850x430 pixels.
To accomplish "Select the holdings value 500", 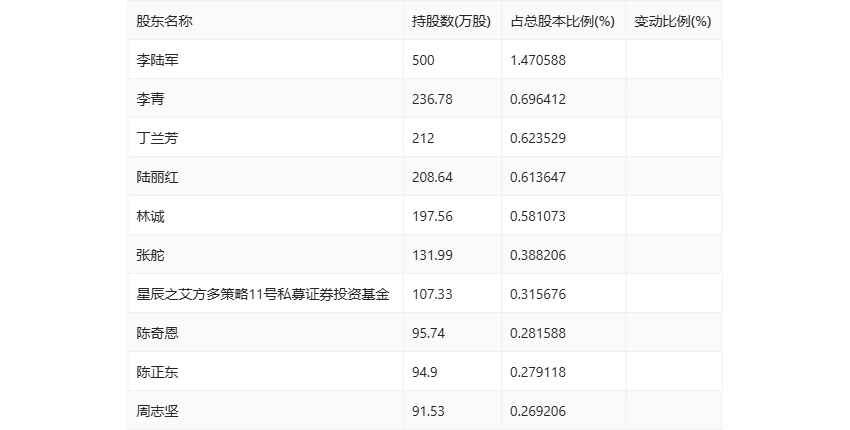I will tap(423, 60).
